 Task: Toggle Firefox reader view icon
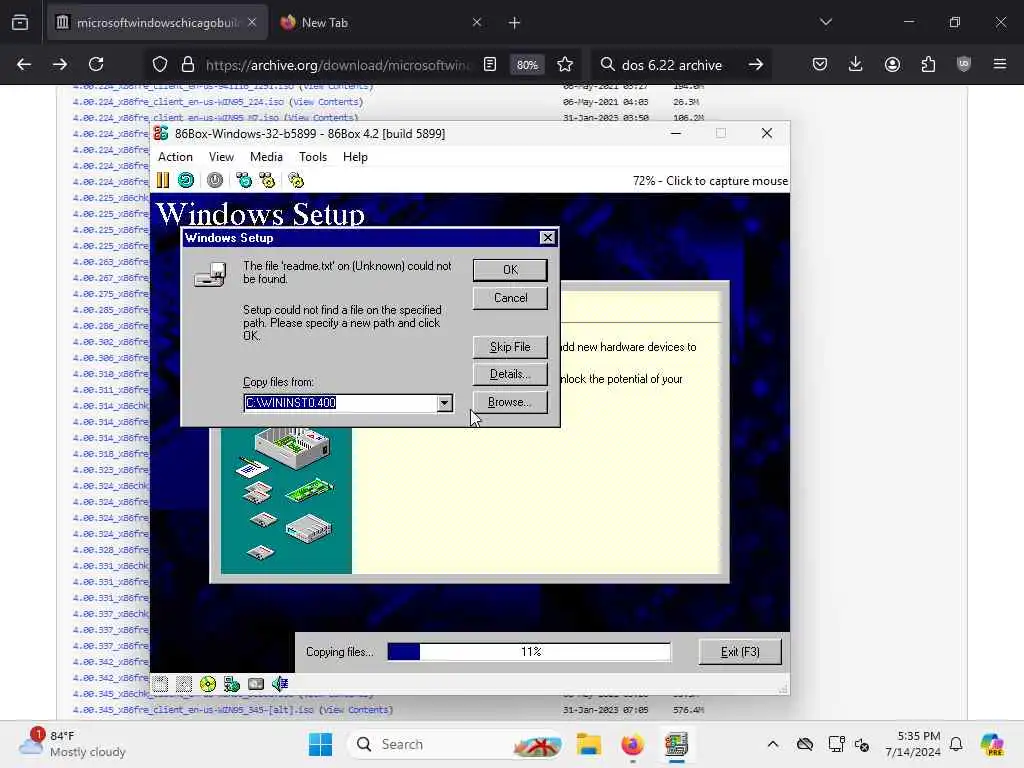(490, 65)
